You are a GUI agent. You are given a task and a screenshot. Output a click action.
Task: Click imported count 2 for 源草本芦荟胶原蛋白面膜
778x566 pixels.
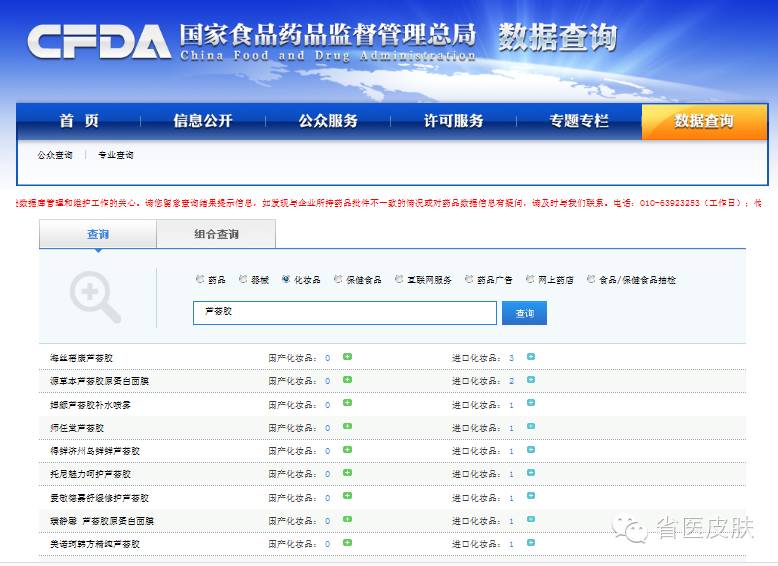click(x=511, y=381)
